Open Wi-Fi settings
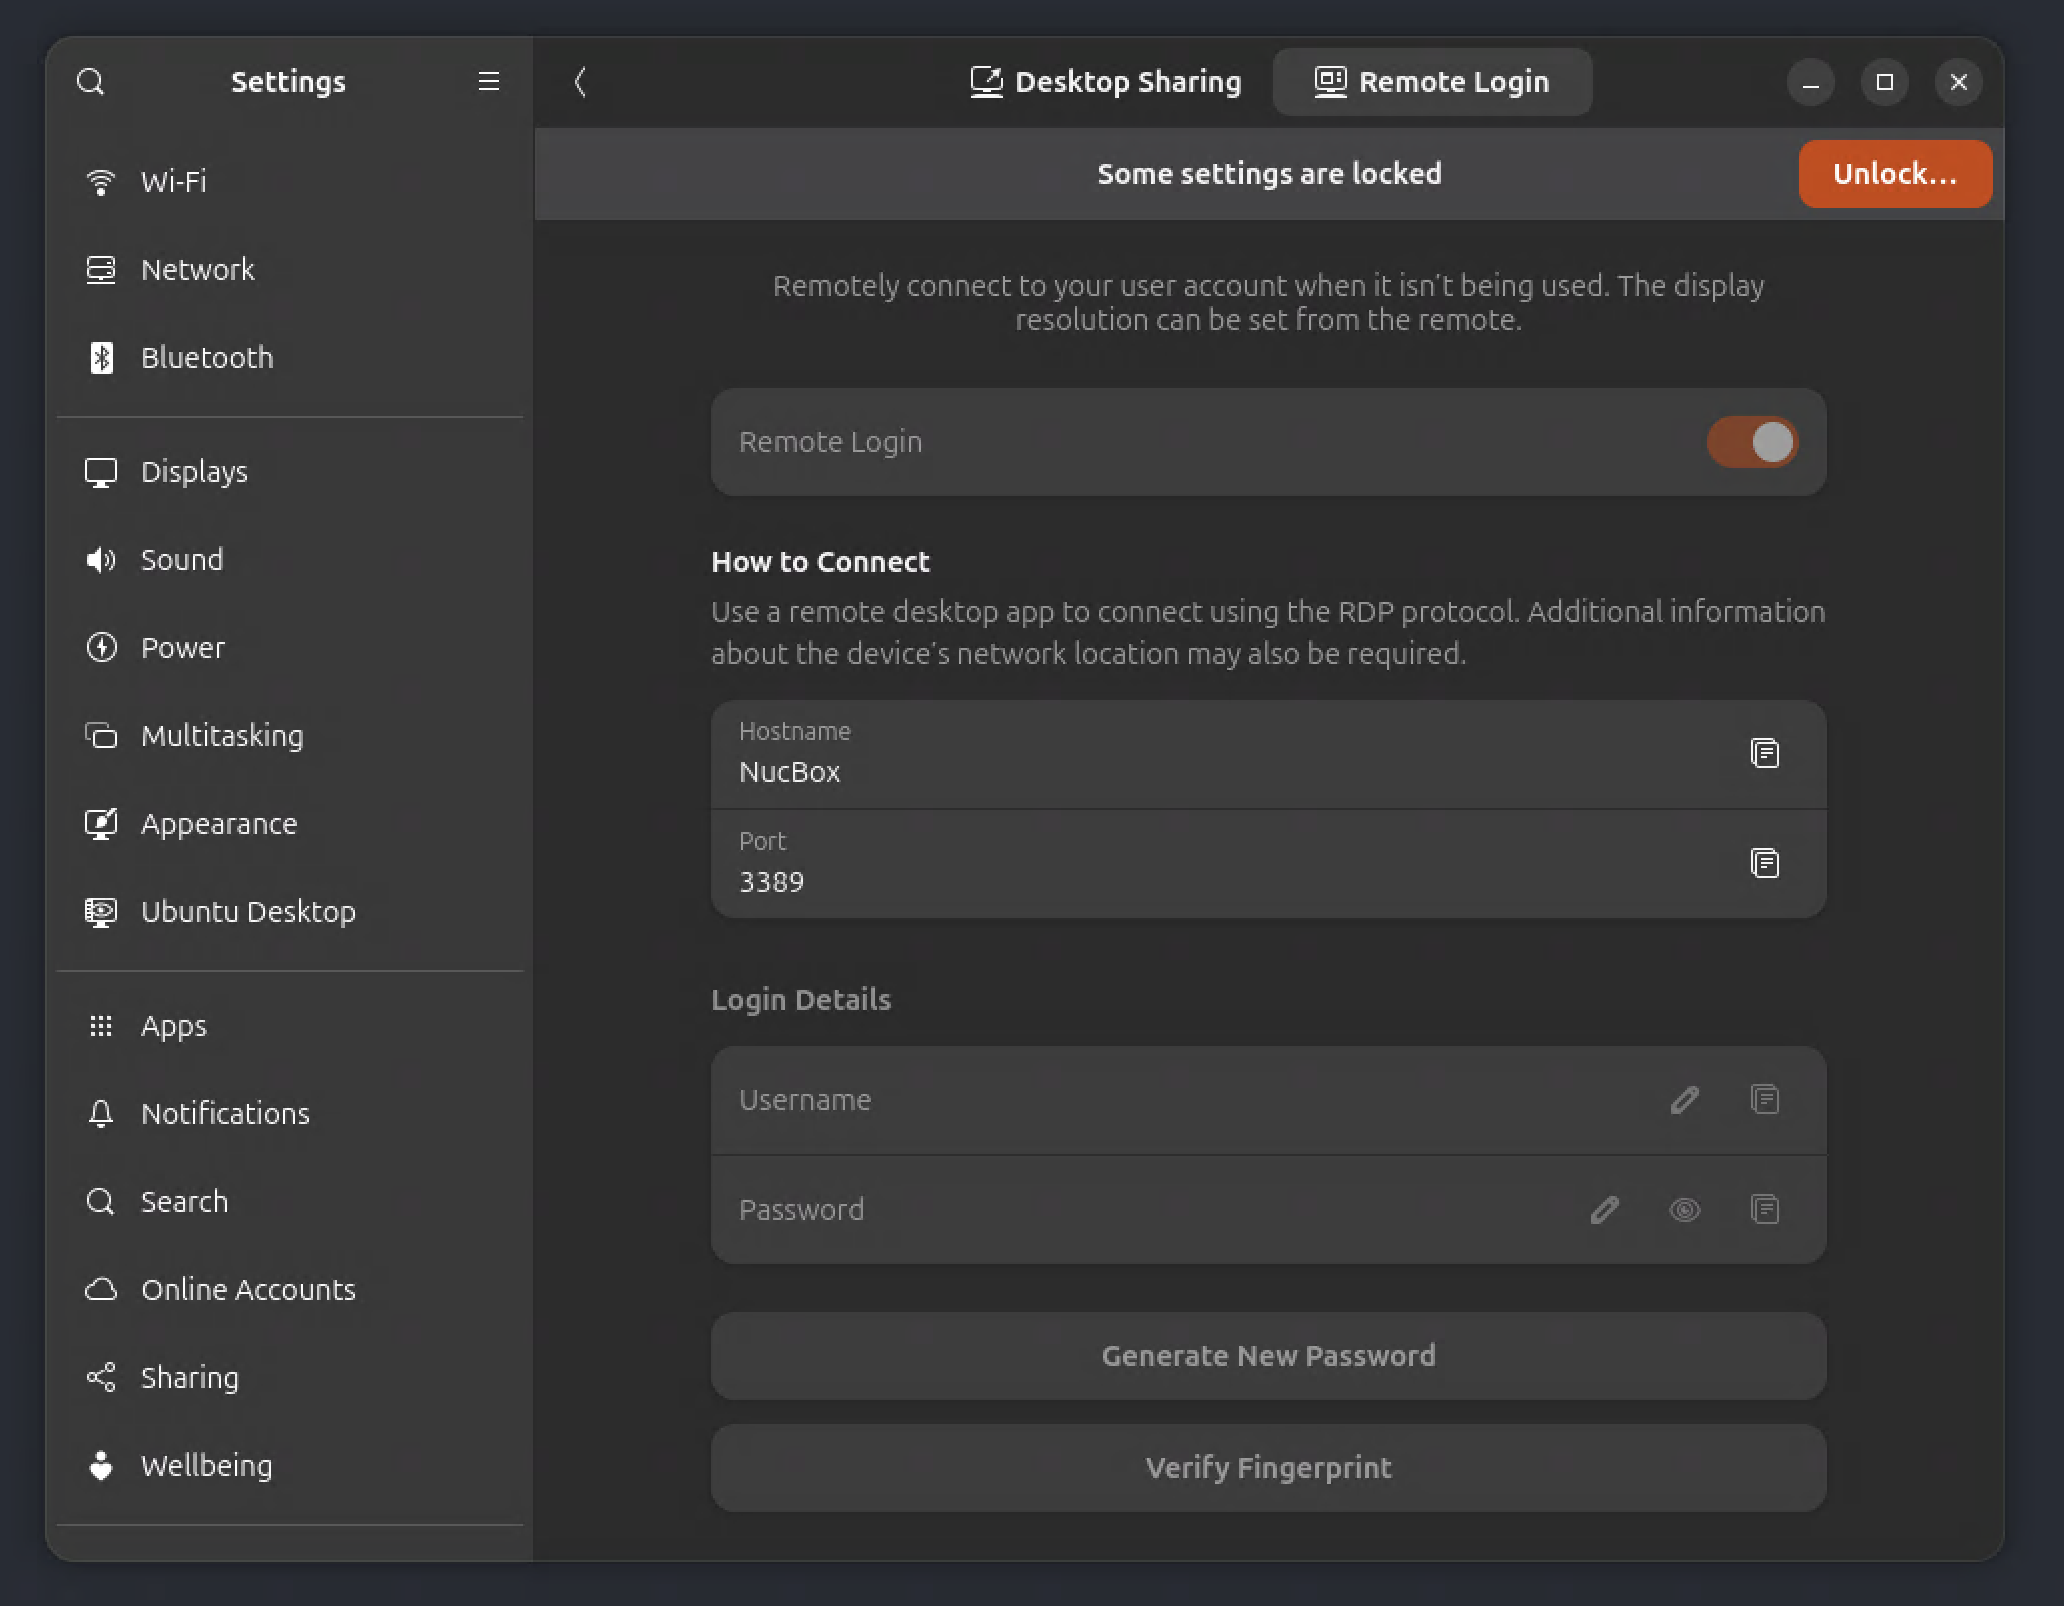 coord(290,182)
